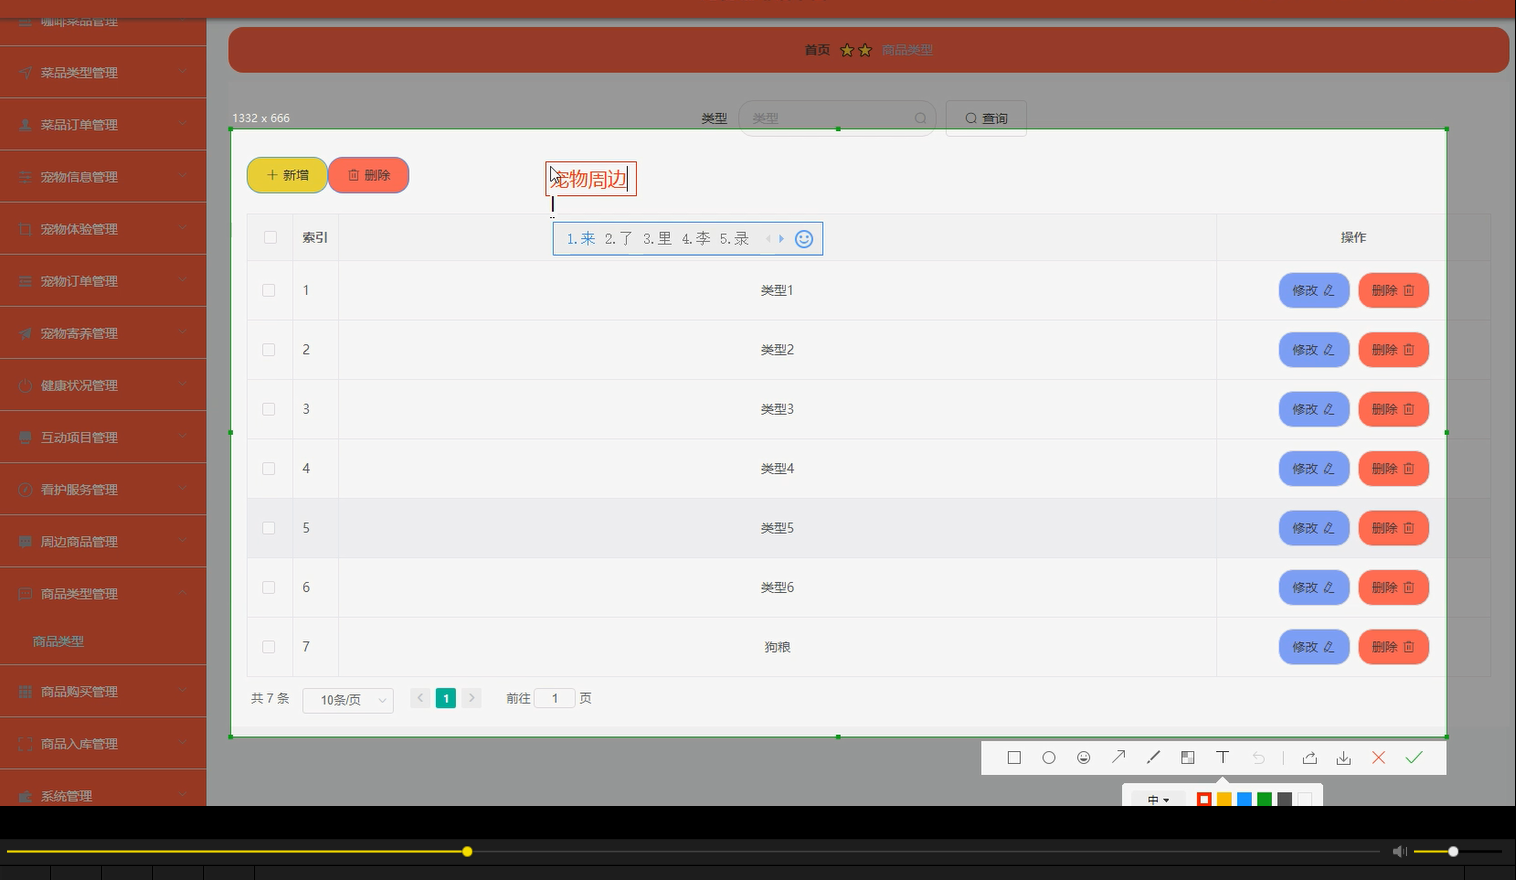This screenshot has width=1516, height=880.
Task: Choose IME candidate 3.里
Action: pos(657,239)
